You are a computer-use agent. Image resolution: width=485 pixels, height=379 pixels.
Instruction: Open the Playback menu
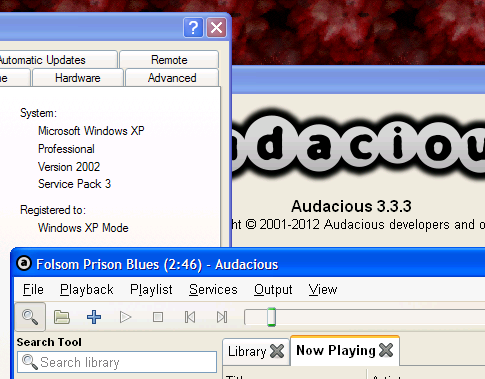coord(87,289)
